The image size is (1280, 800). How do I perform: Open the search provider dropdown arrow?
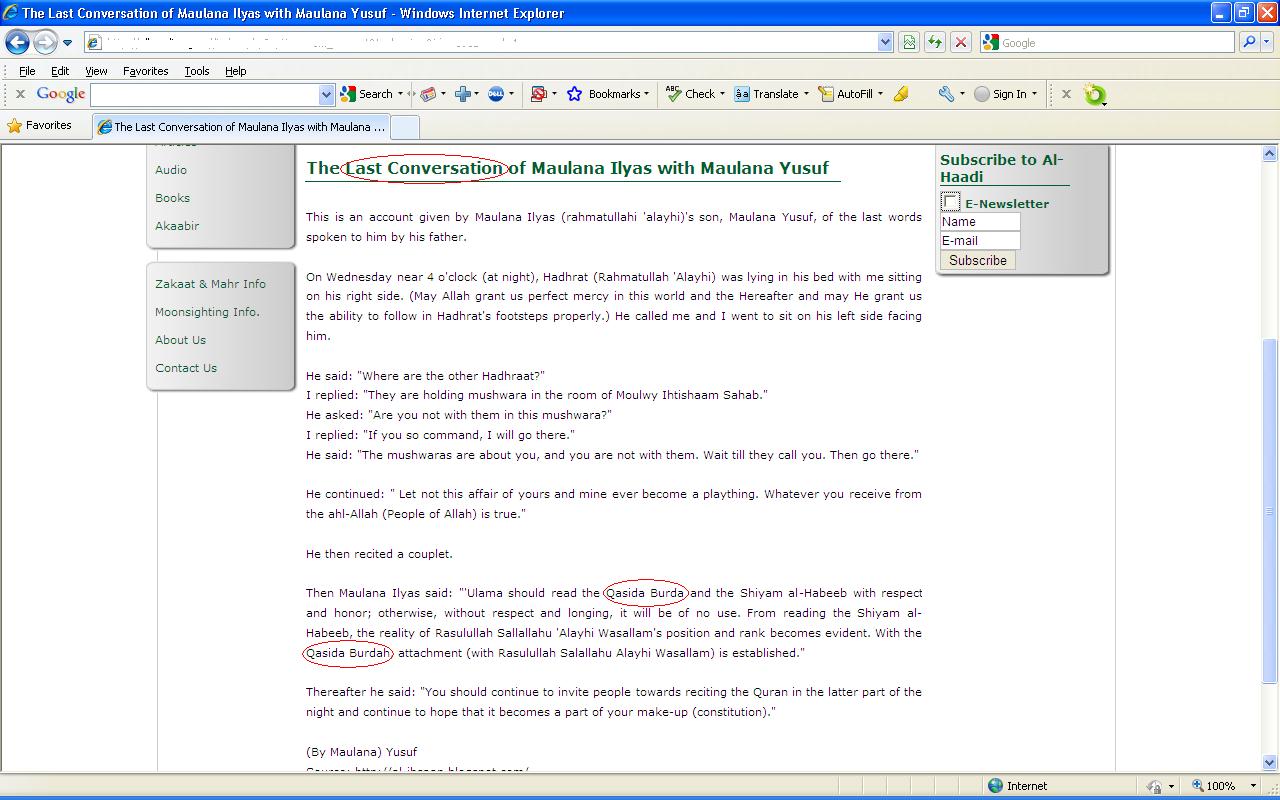click(x=1267, y=42)
